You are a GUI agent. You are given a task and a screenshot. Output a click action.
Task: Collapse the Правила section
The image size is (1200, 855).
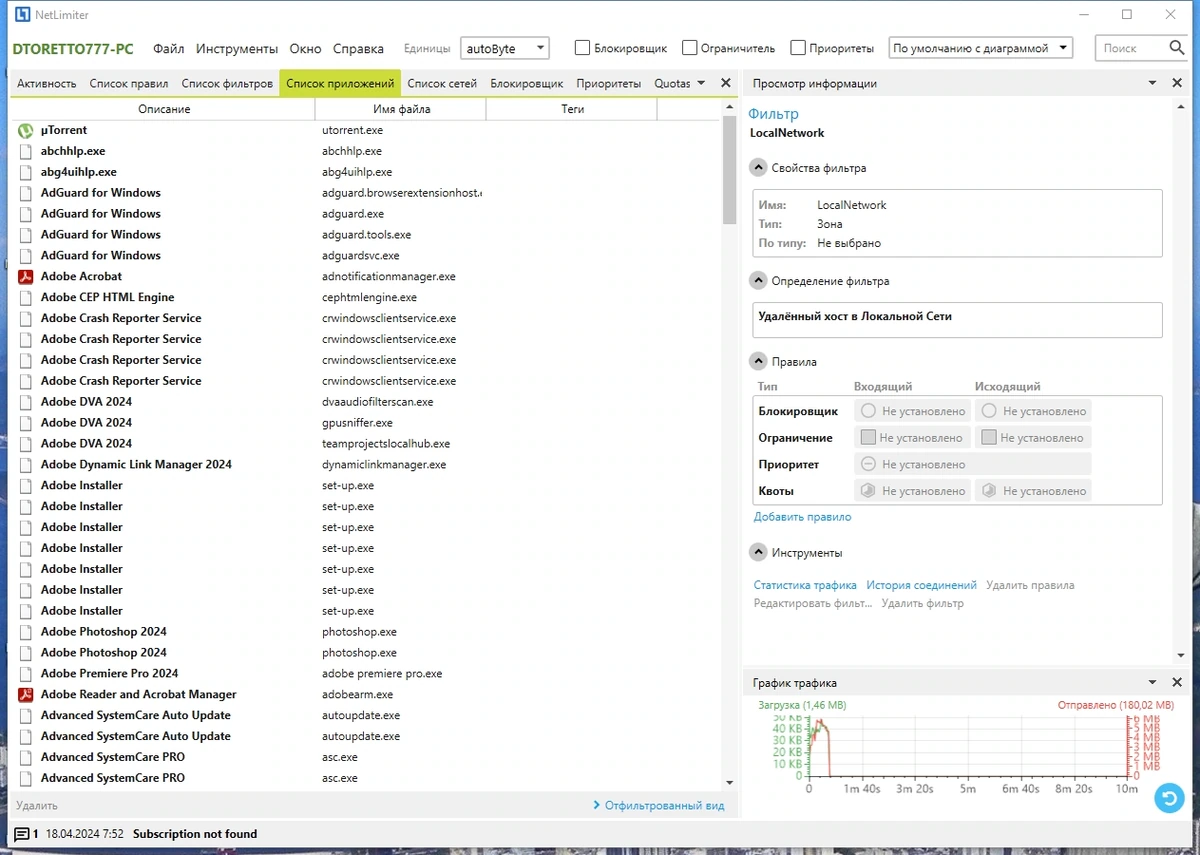tap(758, 362)
